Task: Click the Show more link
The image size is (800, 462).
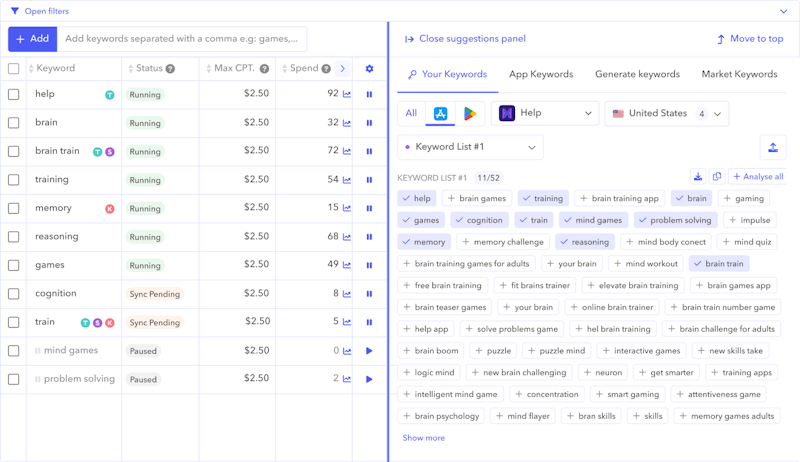Action: (x=423, y=438)
